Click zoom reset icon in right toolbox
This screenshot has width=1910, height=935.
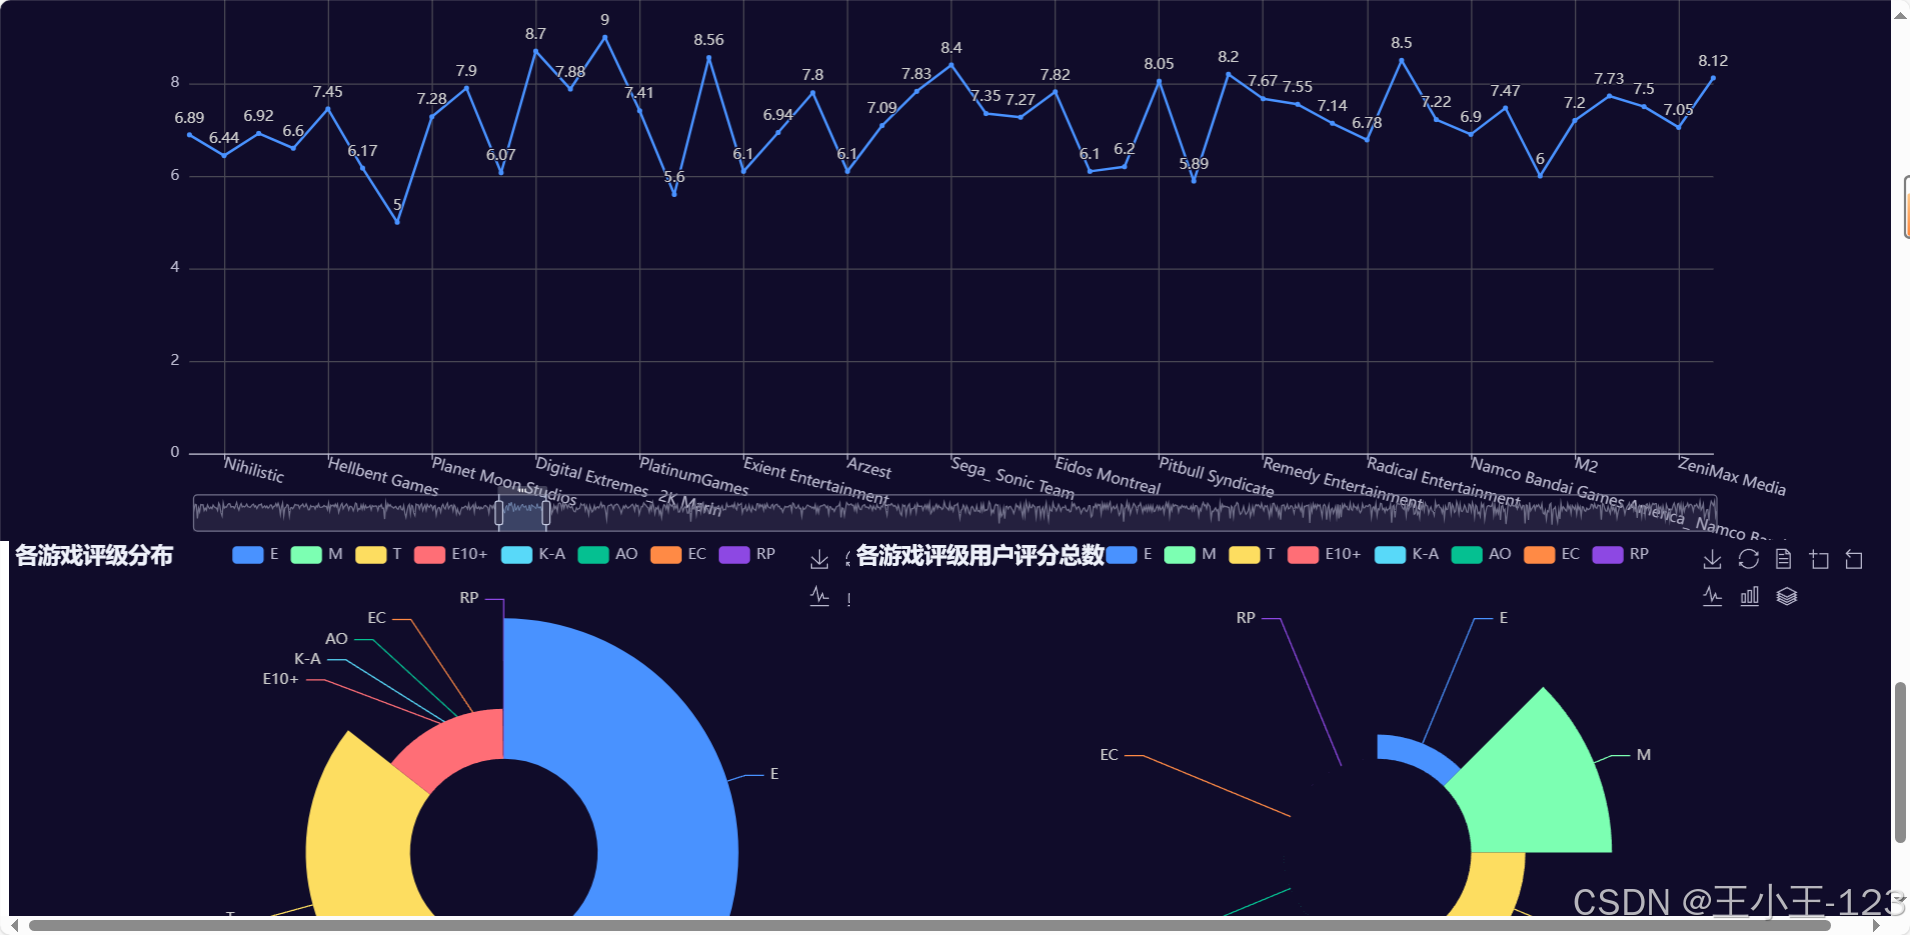[1854, 559]
